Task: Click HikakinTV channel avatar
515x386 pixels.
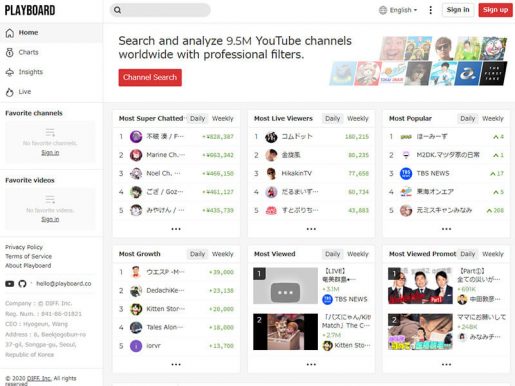Action: [x=271, y=173]
